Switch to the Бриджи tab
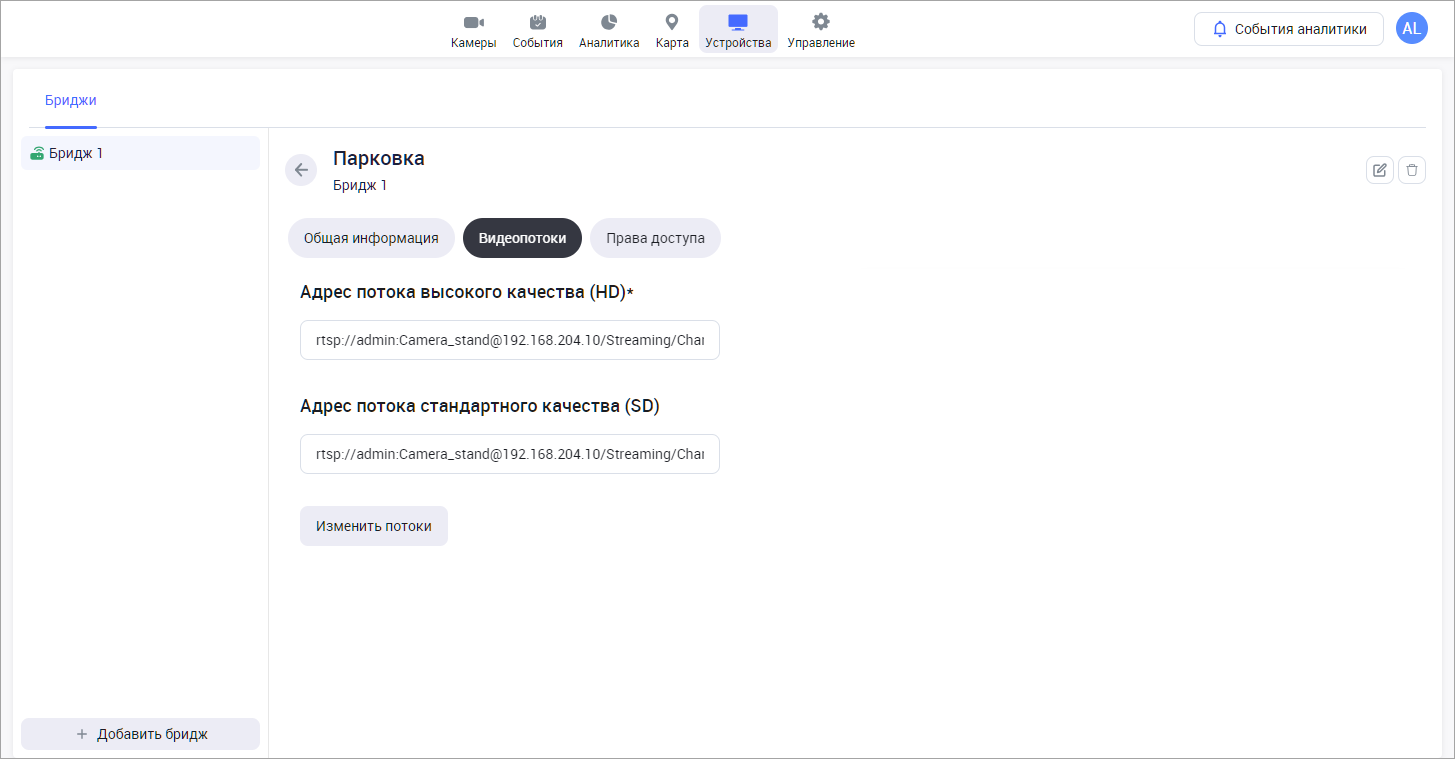 [x=71, y=100]
